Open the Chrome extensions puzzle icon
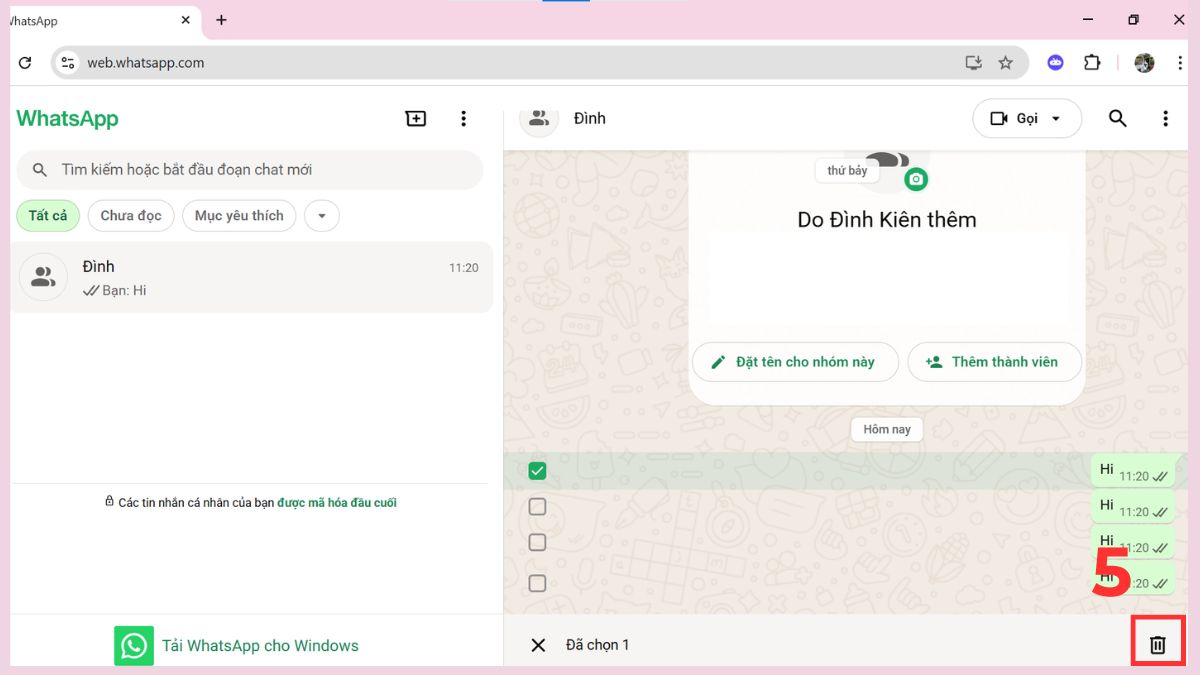 tap(1092, 62)
